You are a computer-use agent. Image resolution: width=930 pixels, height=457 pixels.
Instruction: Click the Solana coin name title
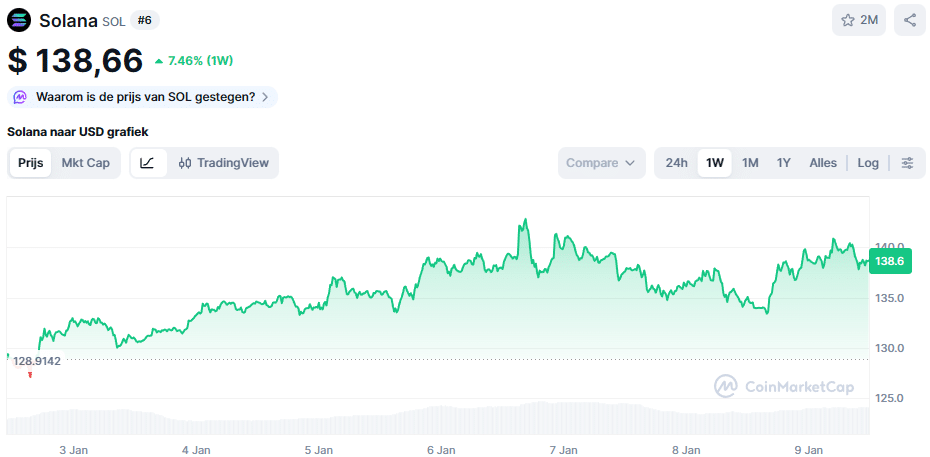pos(68,21)
